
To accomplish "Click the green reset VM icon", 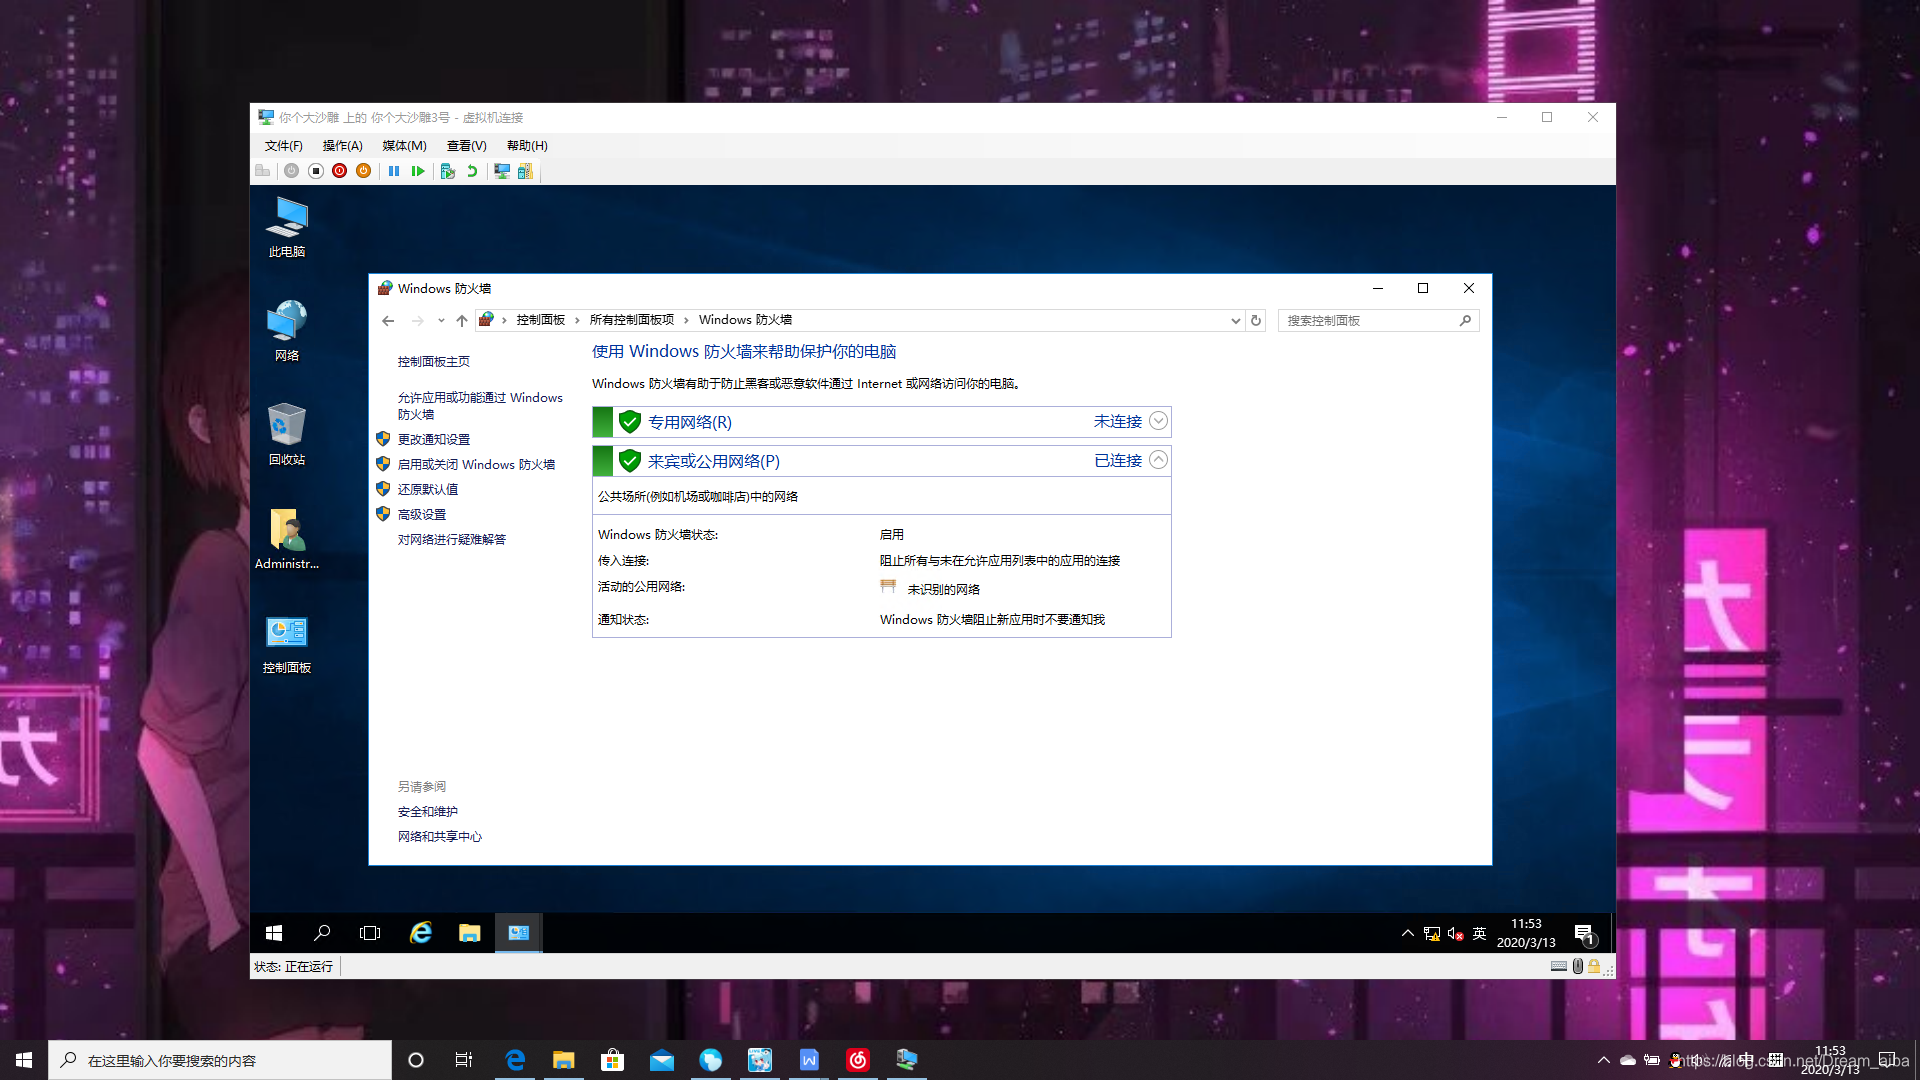I will coord(418,171).
